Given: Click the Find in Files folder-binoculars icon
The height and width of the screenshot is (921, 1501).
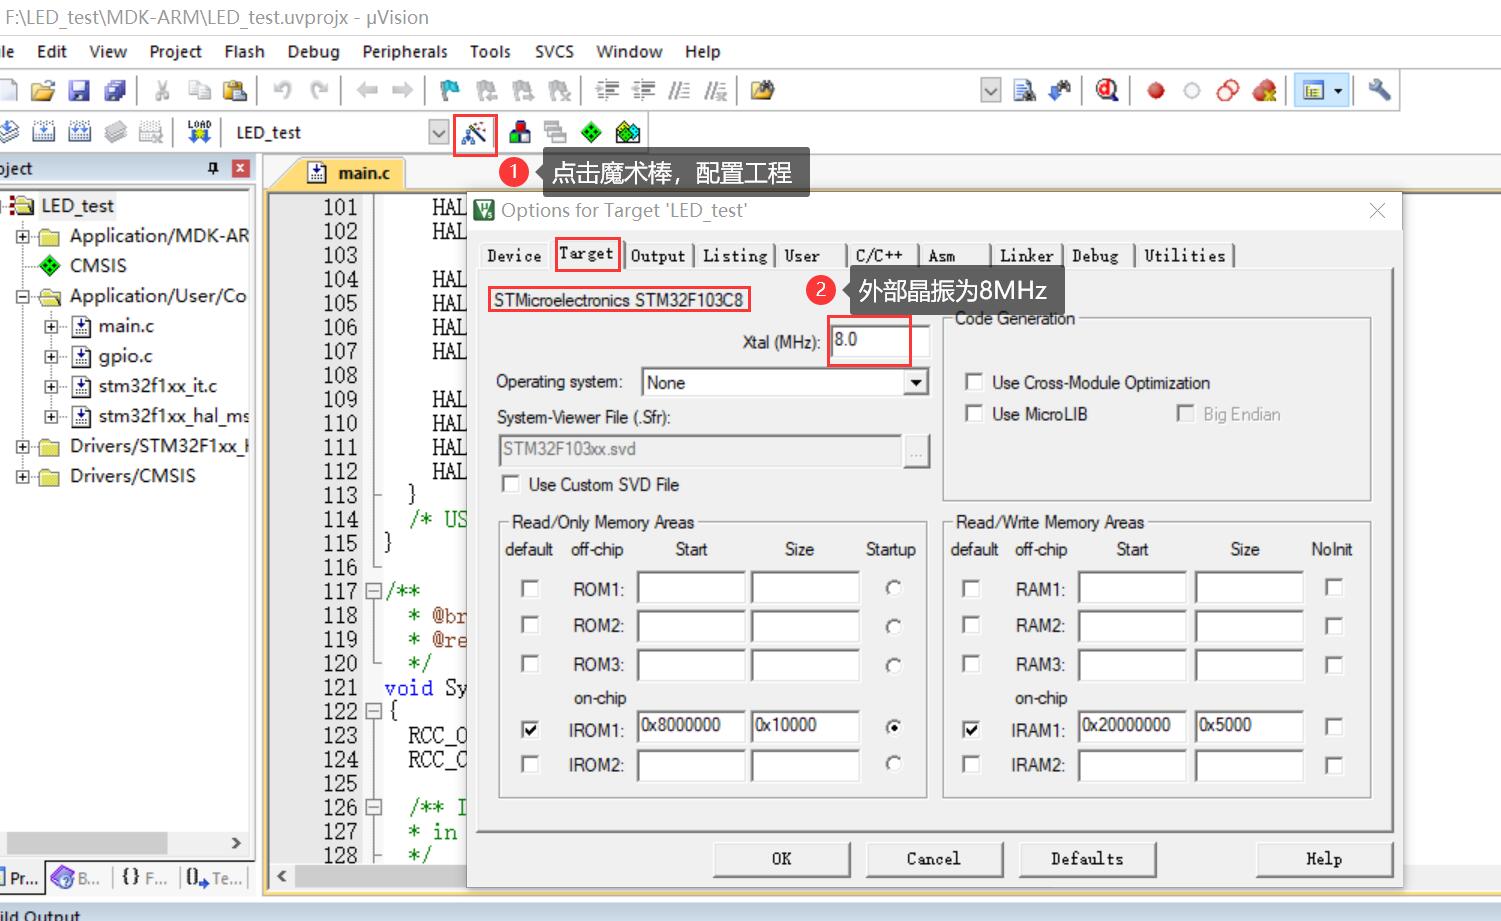Looking at the screenshot, I should pyautogui.click(x=762, y=91).
